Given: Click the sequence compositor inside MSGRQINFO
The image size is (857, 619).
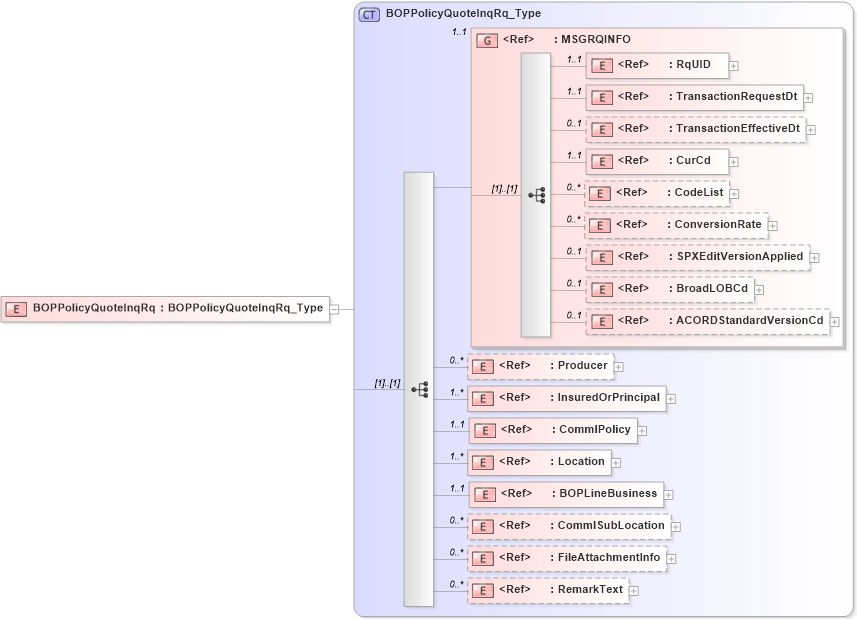Looking at the screenshot, I should (540, 196).
